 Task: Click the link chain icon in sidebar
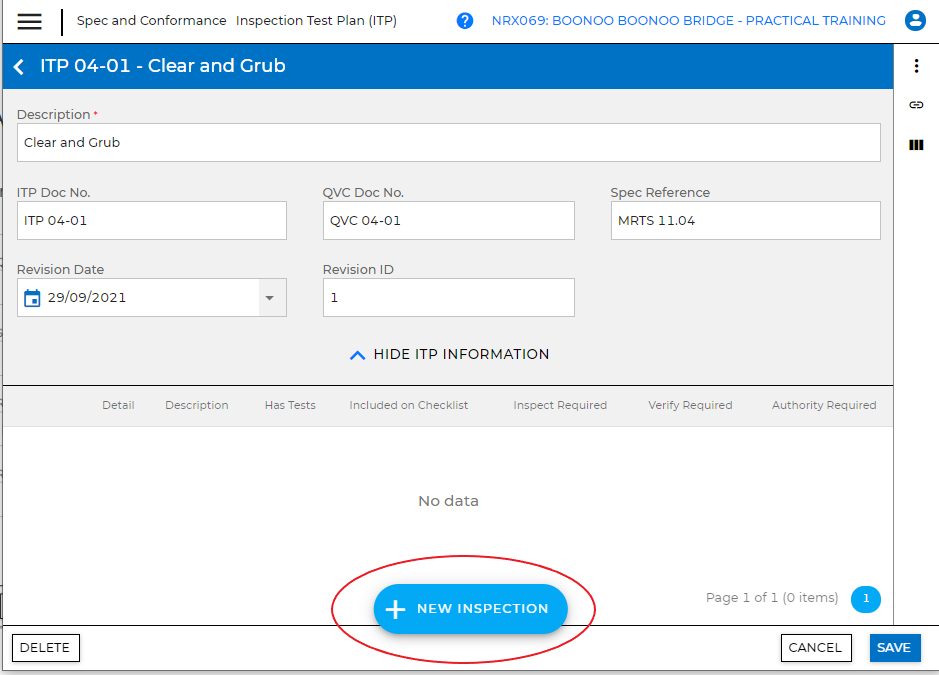pyautogui.click(x=916, y=105)
